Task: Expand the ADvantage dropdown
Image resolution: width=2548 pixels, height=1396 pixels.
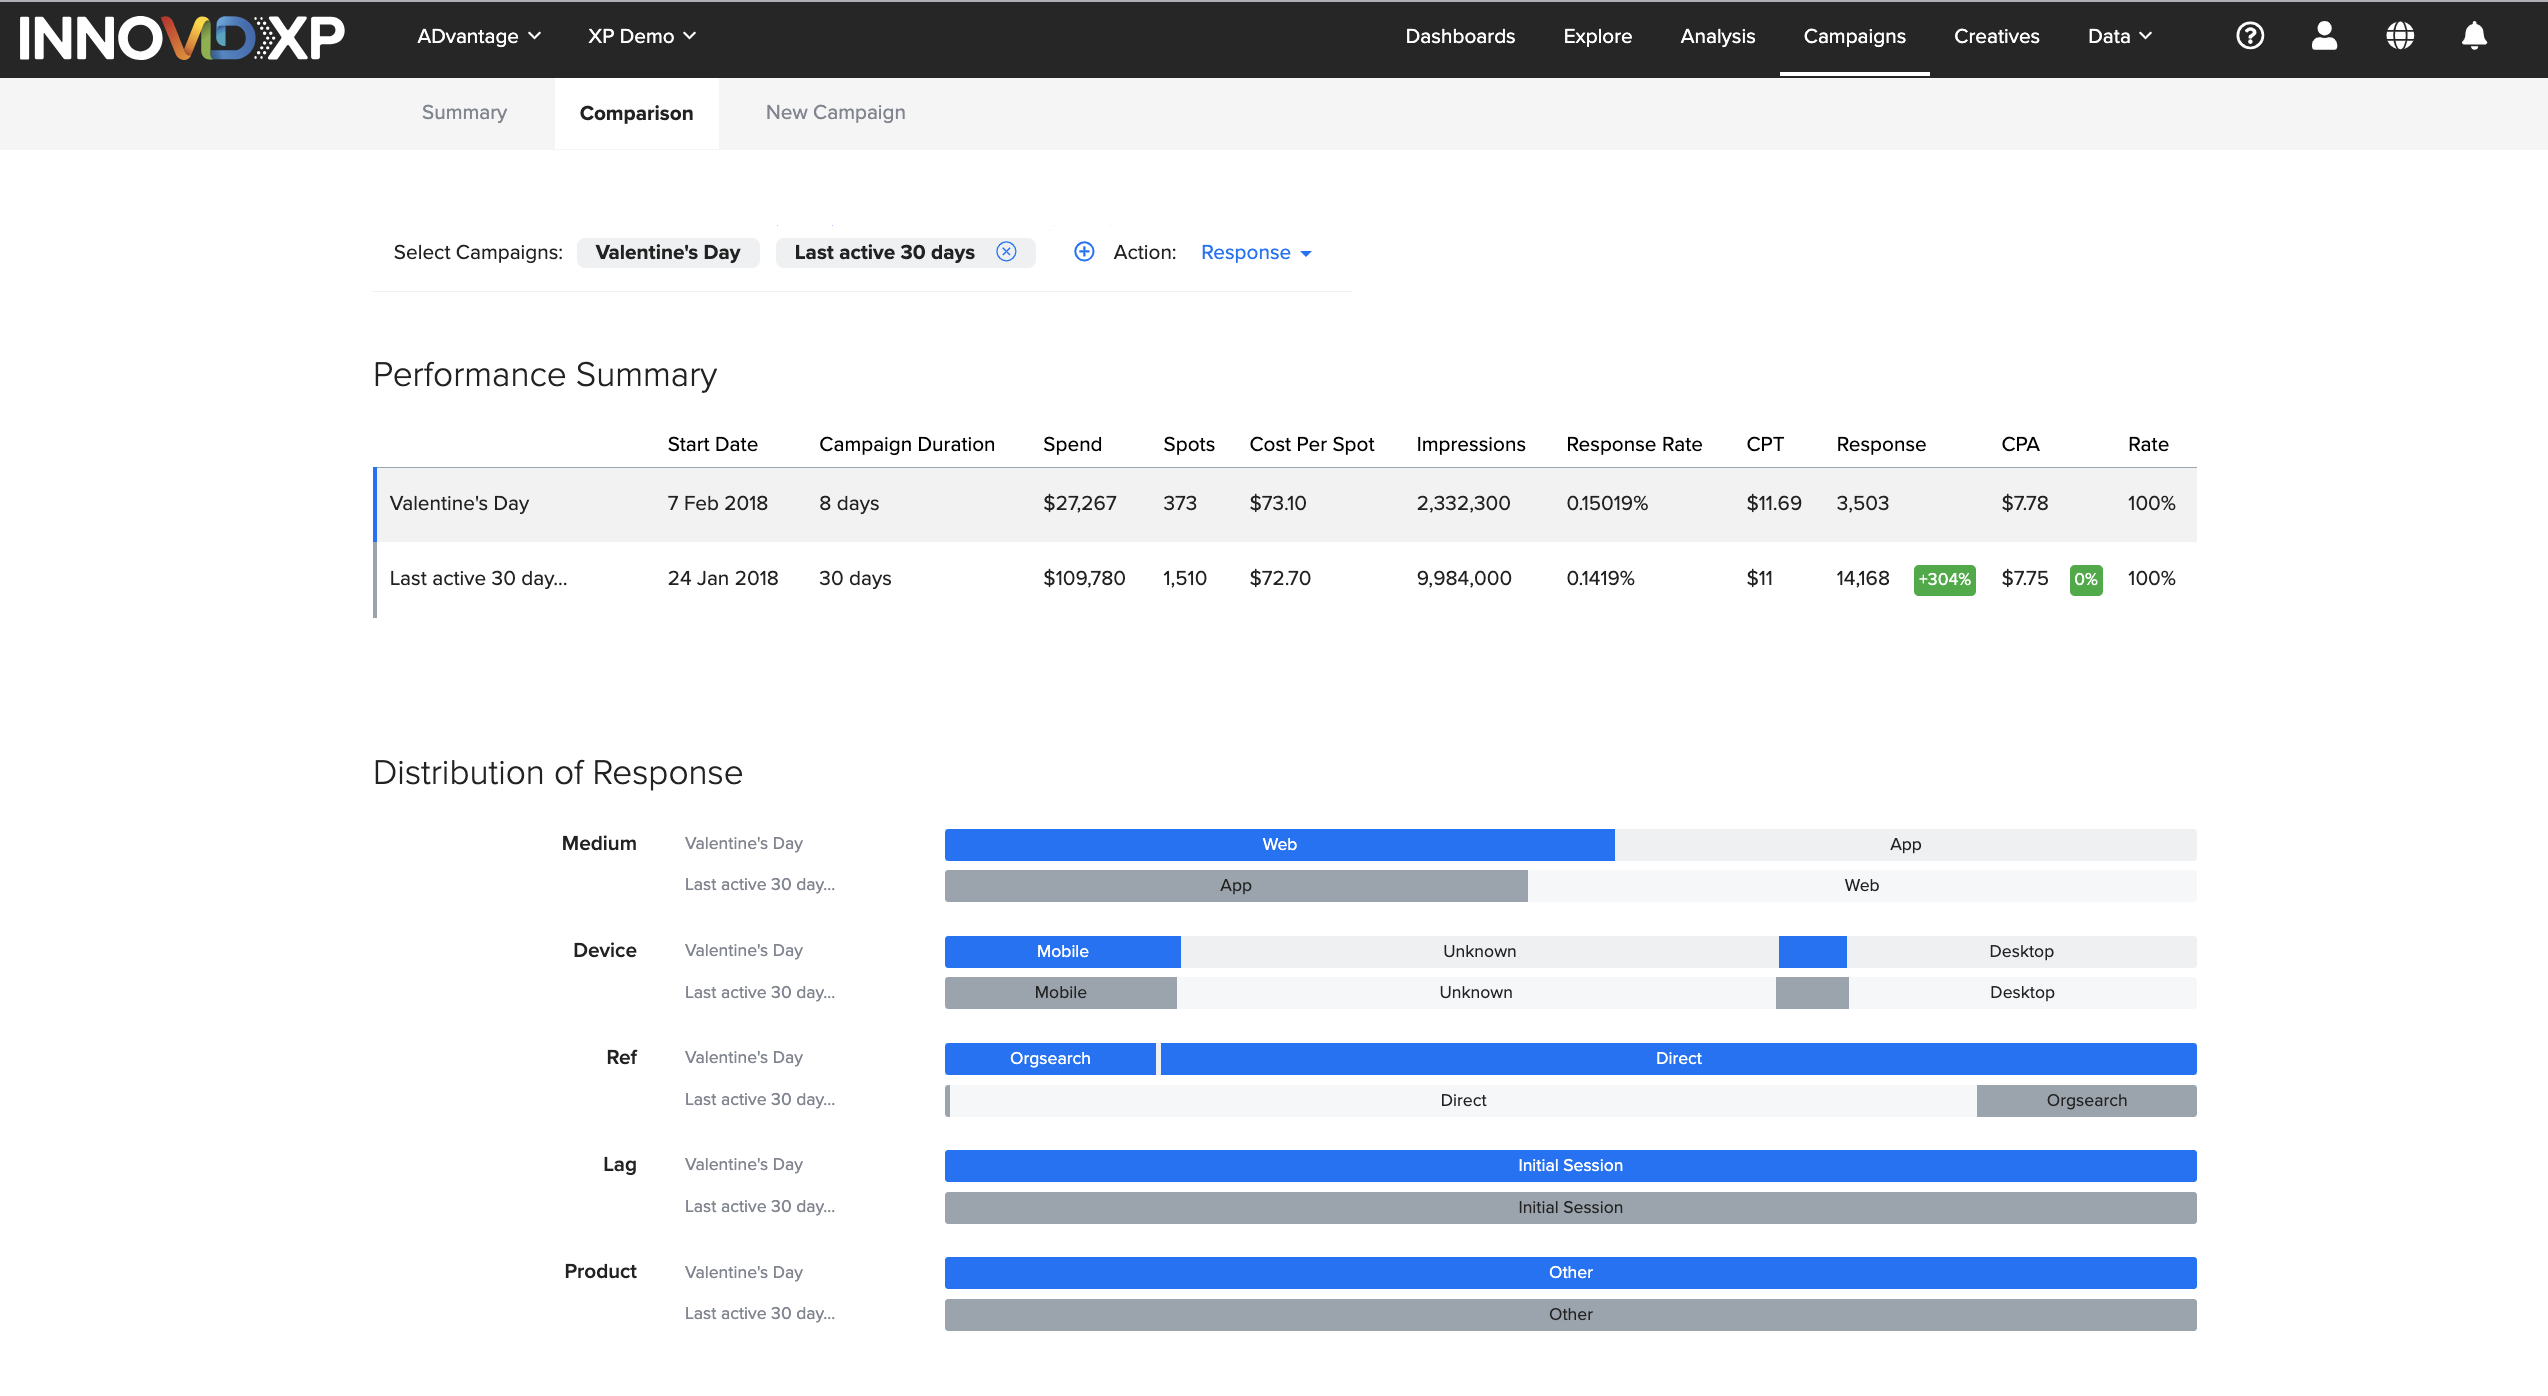Action: coord(479,36)
